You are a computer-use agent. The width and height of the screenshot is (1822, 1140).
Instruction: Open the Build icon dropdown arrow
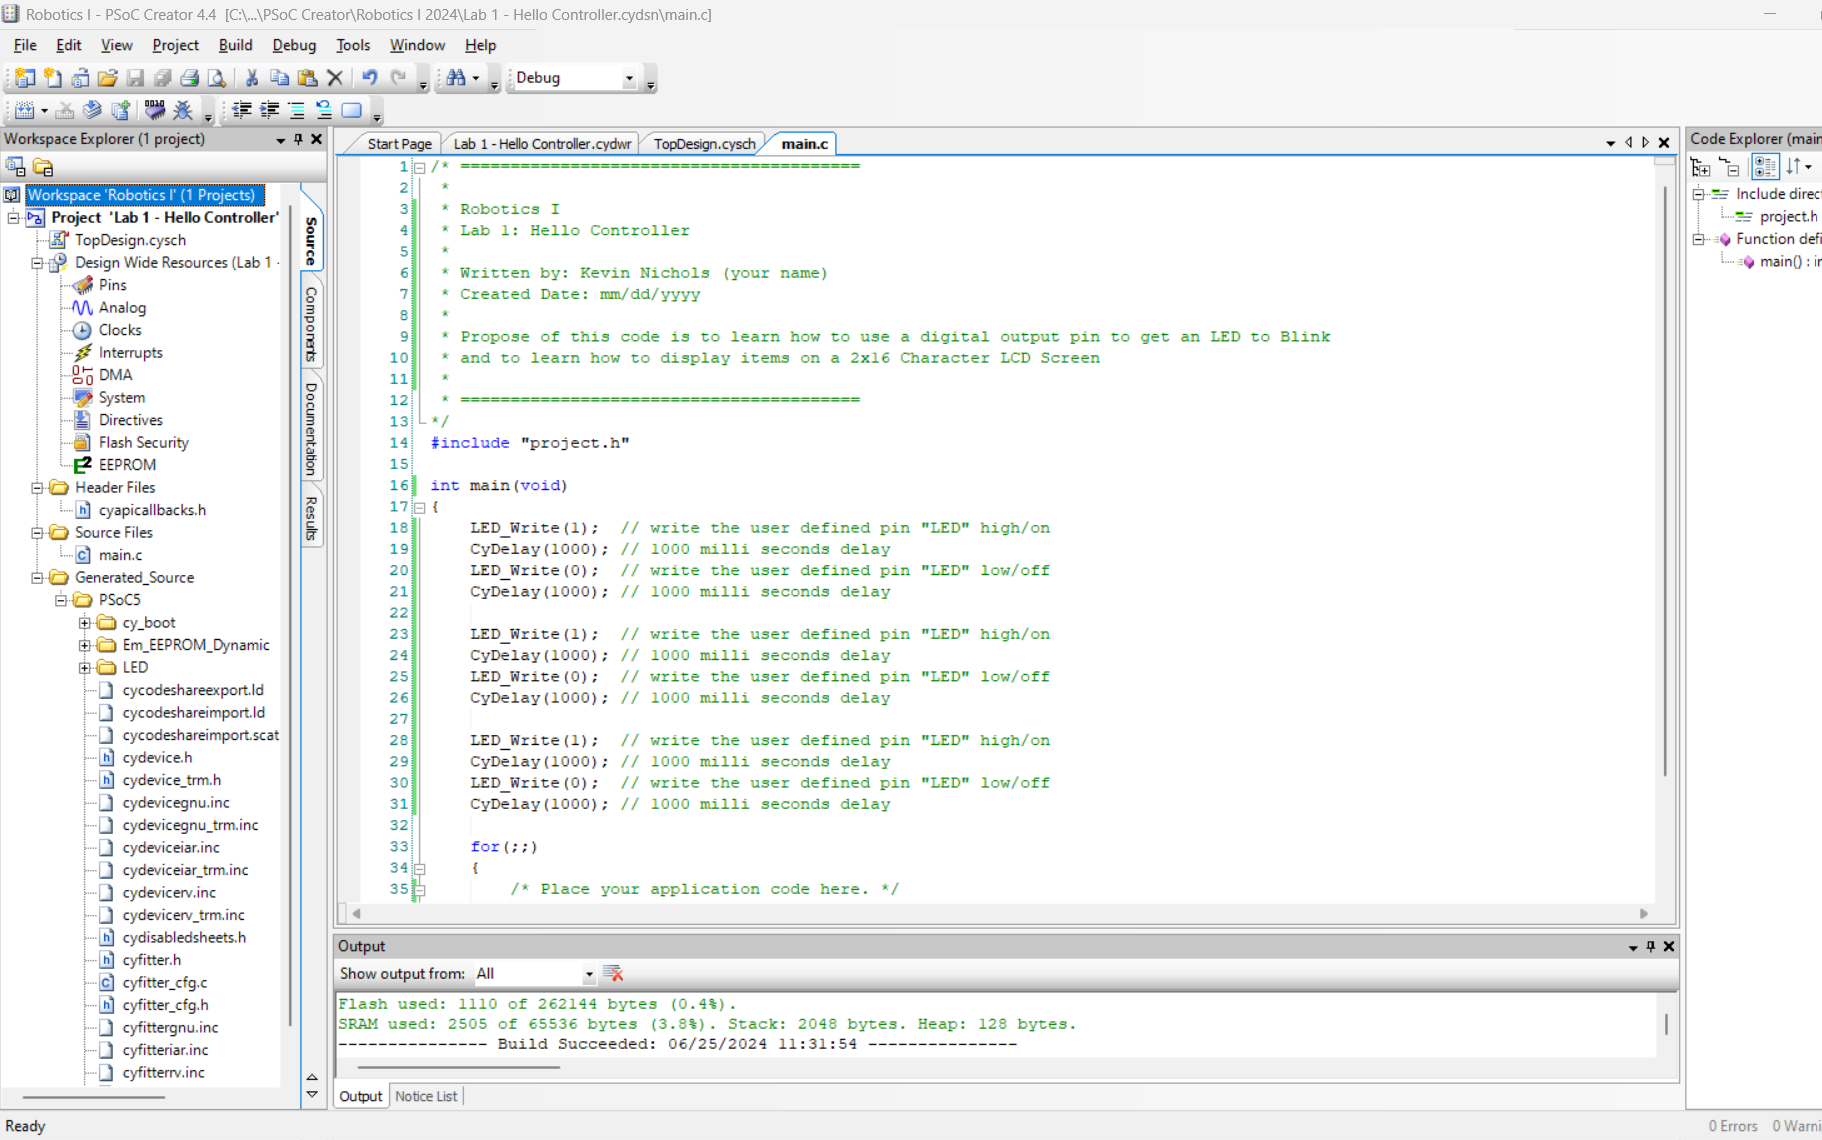click(44, 111)
